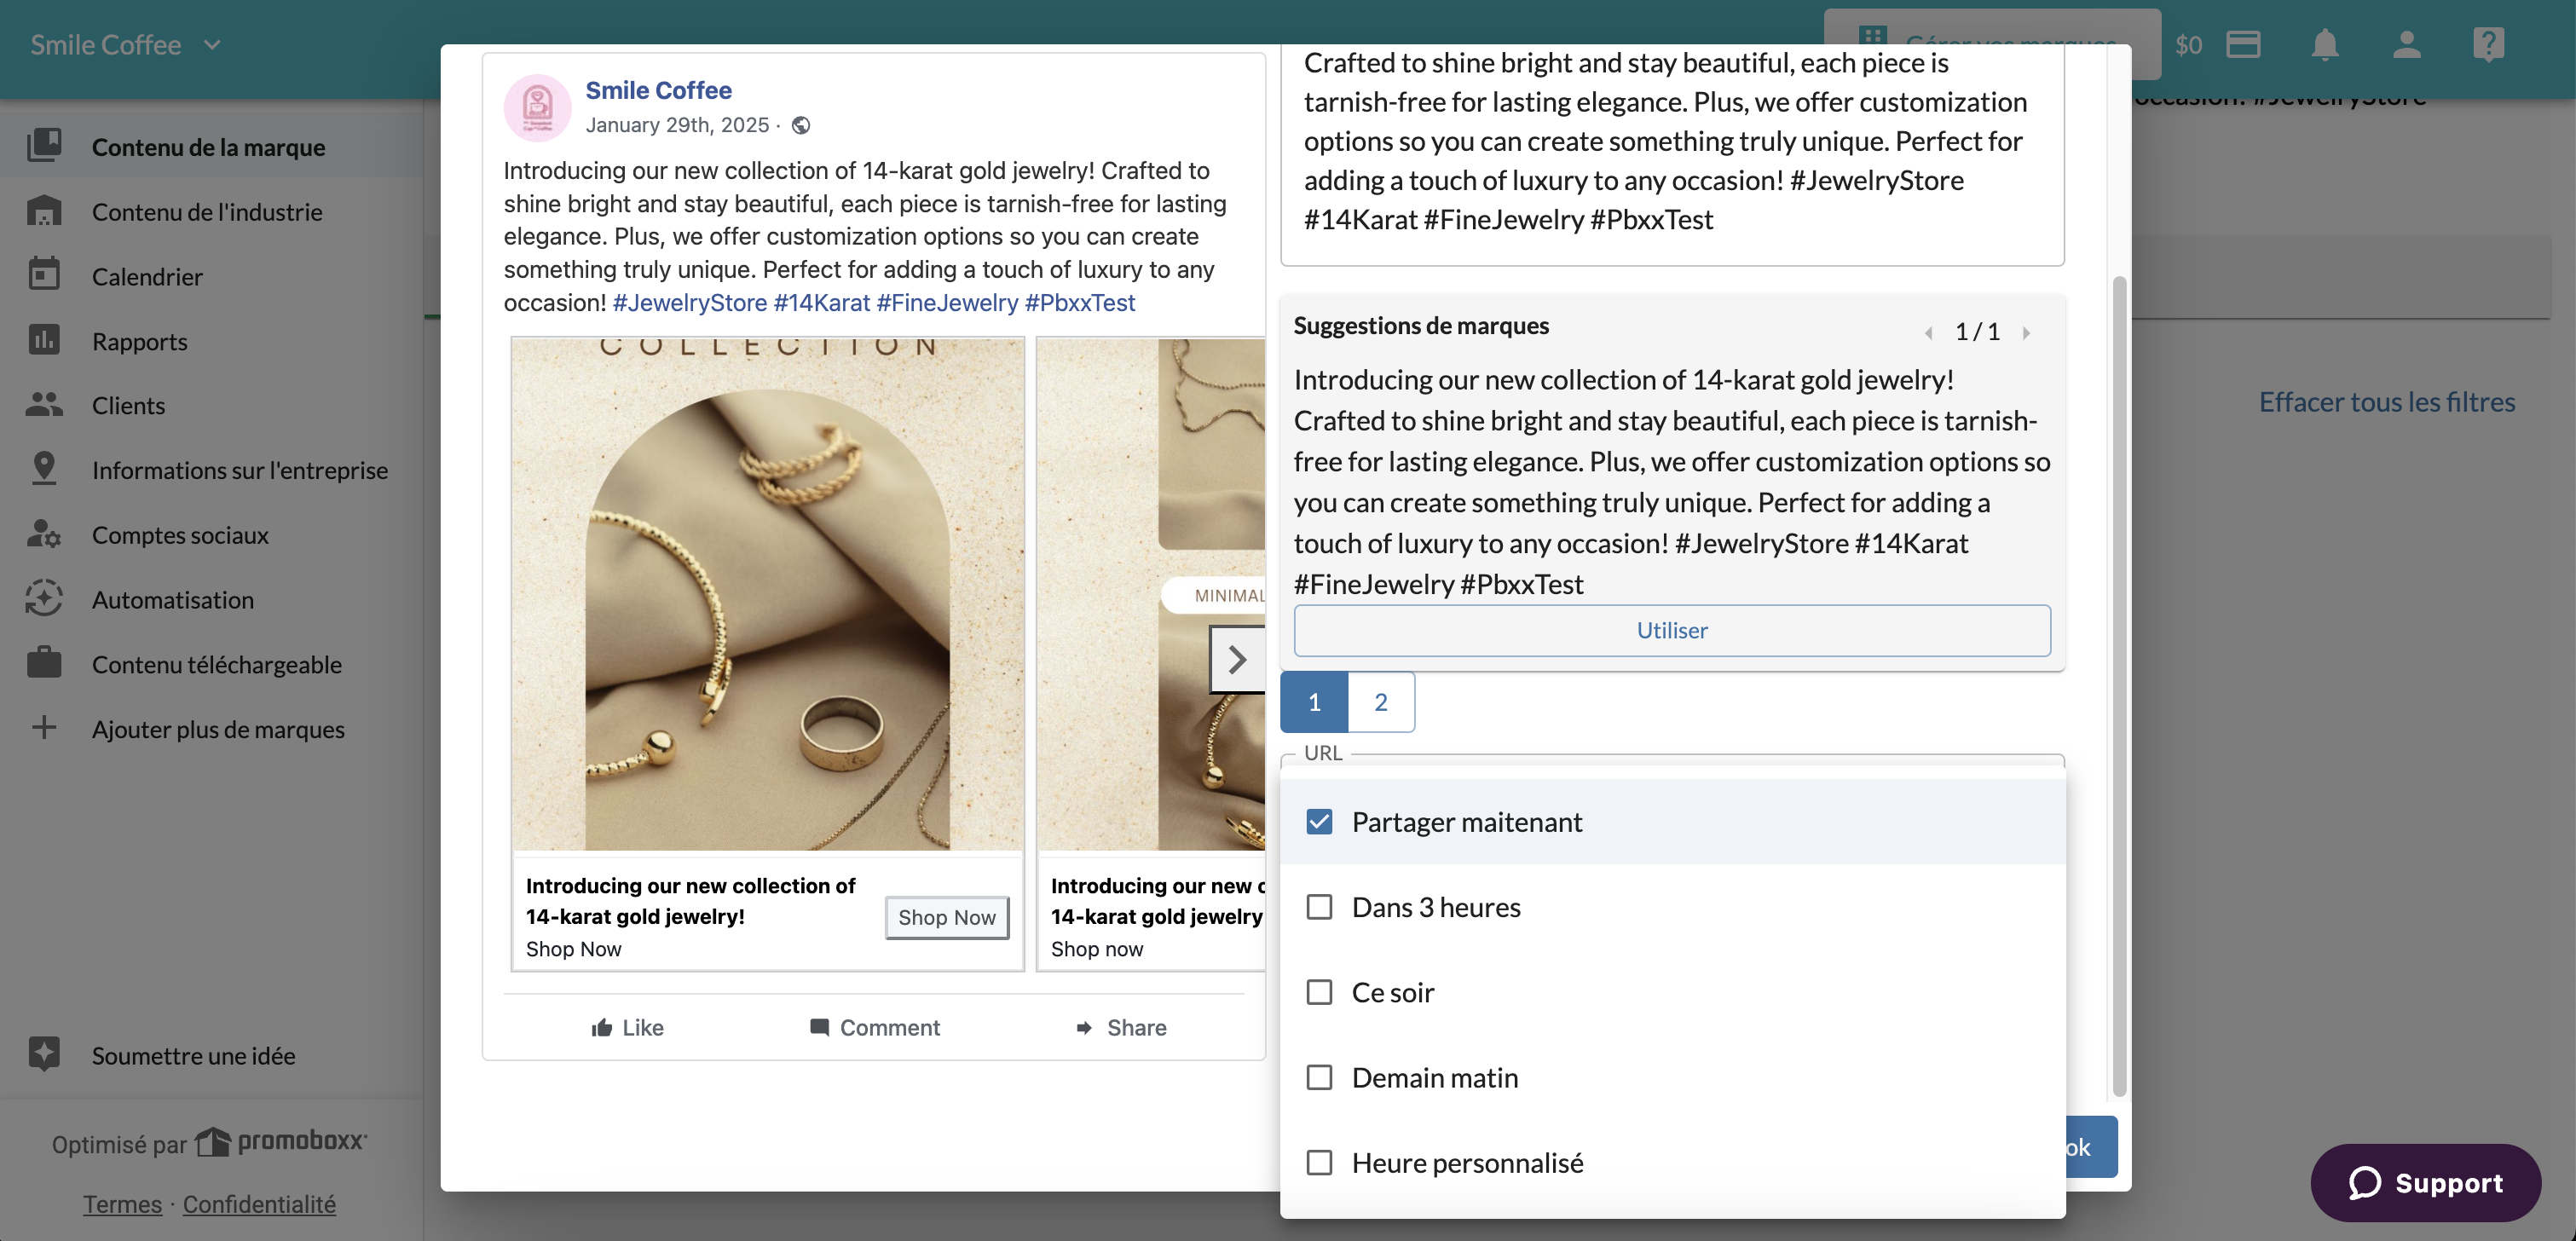Open the Support chat button
The height and width of the screenshot is (1241, 2576).
click(2425, 1182)
